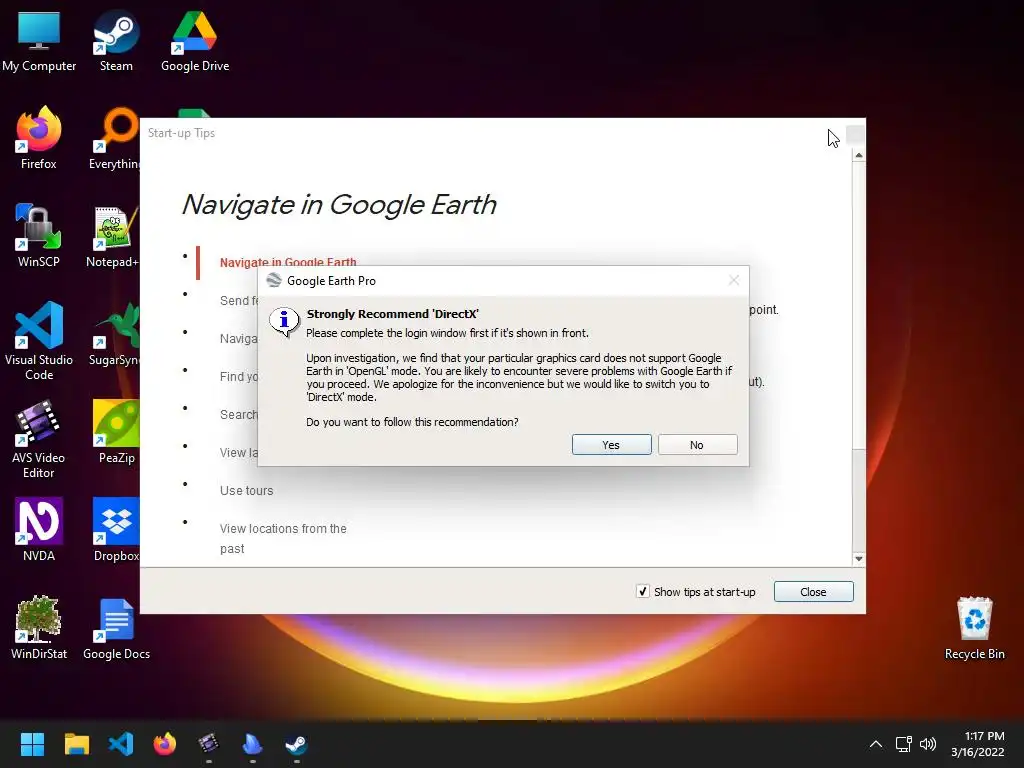Open the Google Drive desktop shortcut
This screenshot has width=1024, height=768.
195,40
